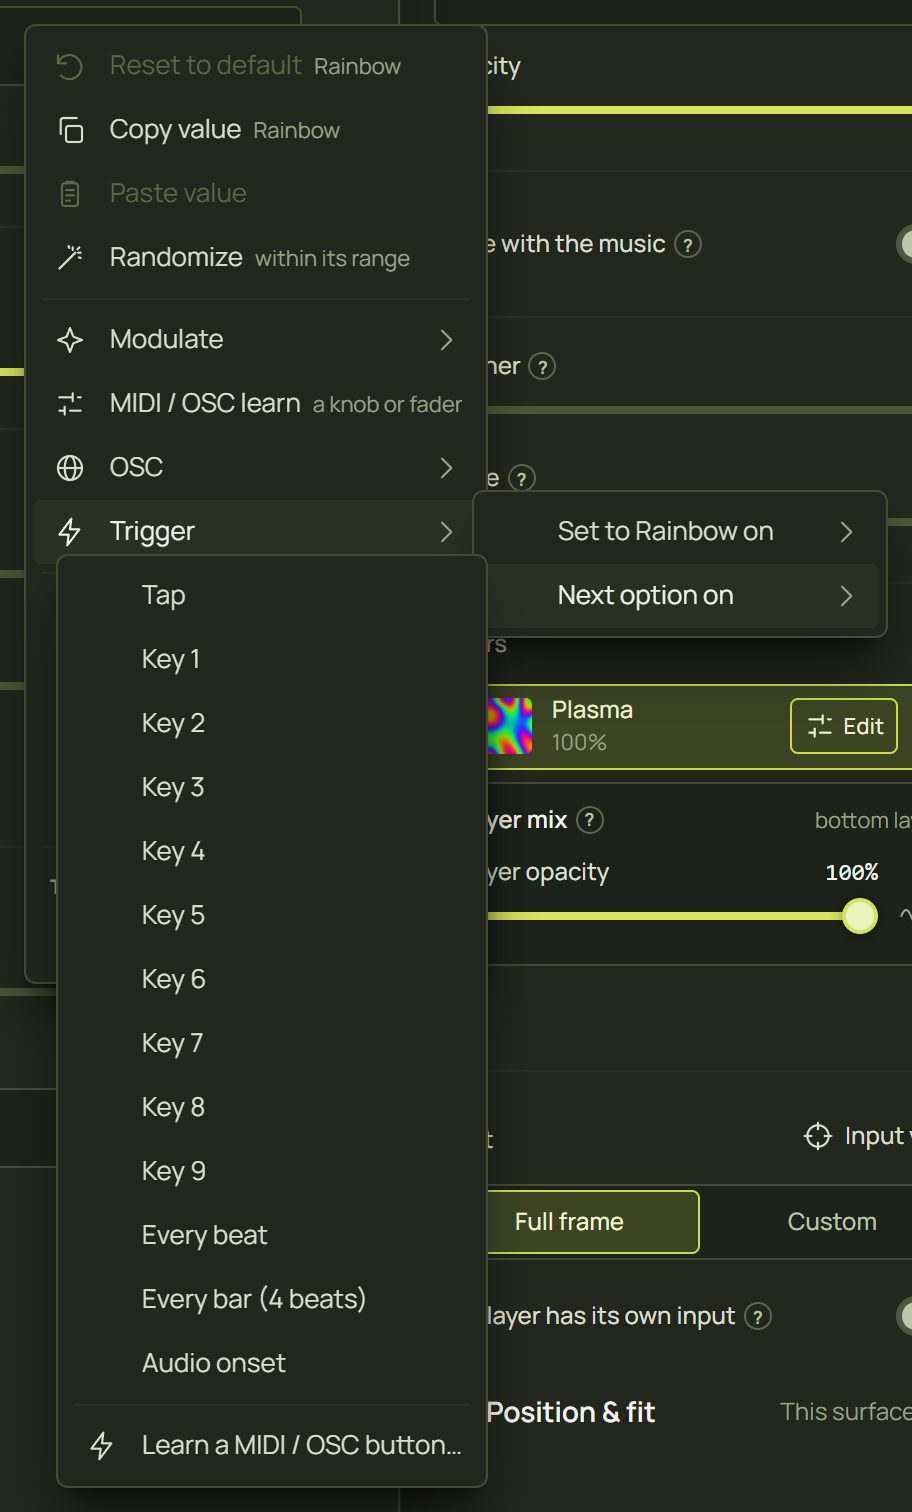The height and width of the screenshot is (1512, 912).
Task: Open help icon next to 'layer has its own input'
Action: (x=758, y=1317)
